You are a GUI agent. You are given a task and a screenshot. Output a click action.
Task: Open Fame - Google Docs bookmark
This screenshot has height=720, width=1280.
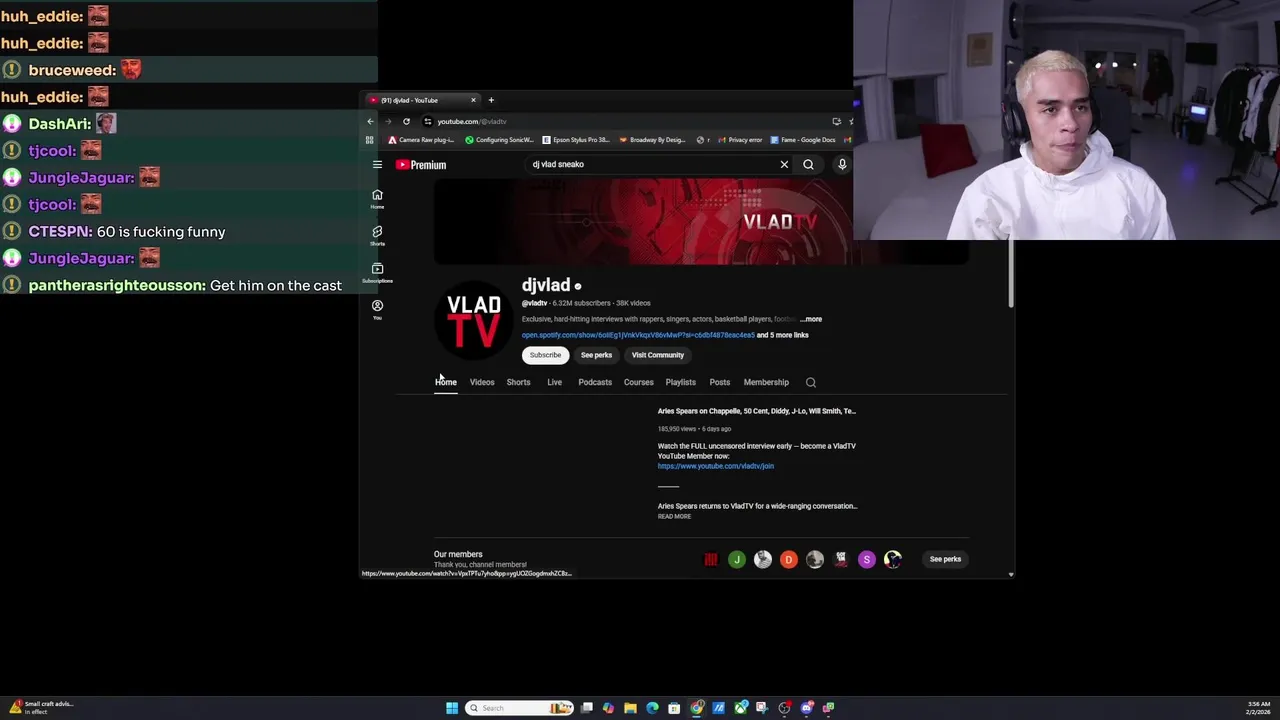click(x=803, y=140)
